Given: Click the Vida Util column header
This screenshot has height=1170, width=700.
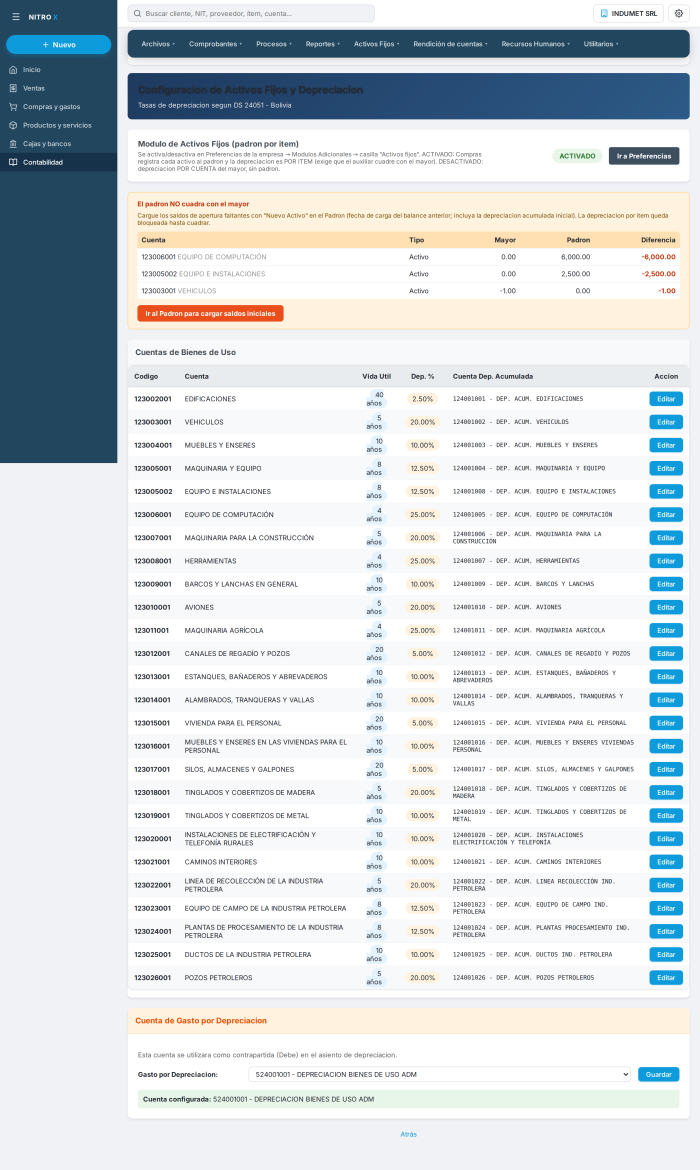Looking at the screenshot, I should click(x=376, y=376).
